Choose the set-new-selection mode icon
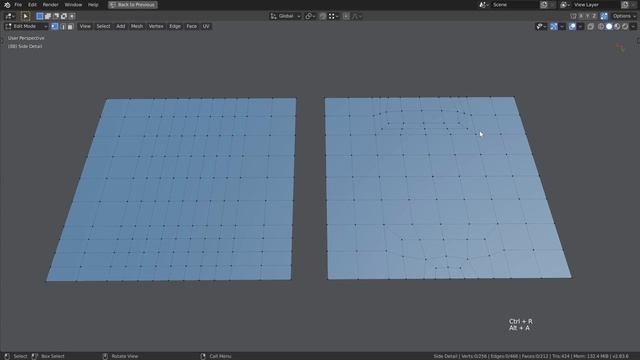The image size is (640, 360). (40, 16)
